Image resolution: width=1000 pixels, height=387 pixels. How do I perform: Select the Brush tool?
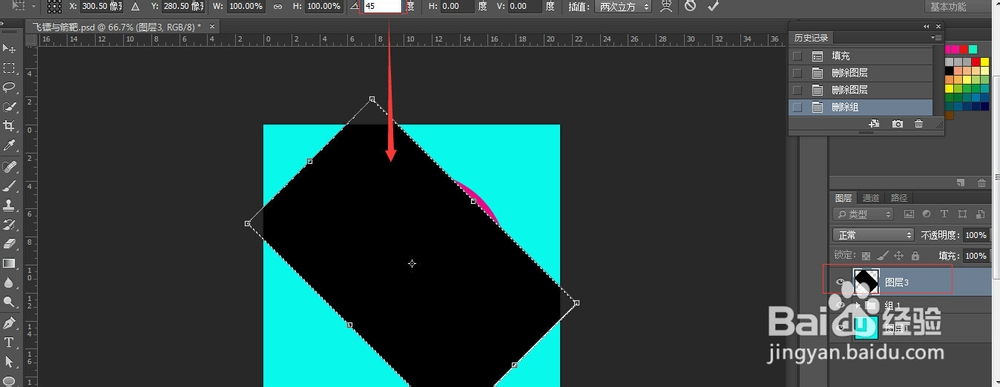[x=10, y=186]
